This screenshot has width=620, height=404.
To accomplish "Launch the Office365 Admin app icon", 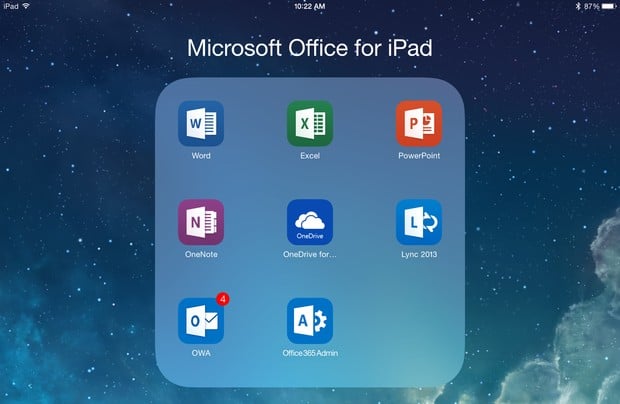I will pyautogui.click(x=310, y=321).
